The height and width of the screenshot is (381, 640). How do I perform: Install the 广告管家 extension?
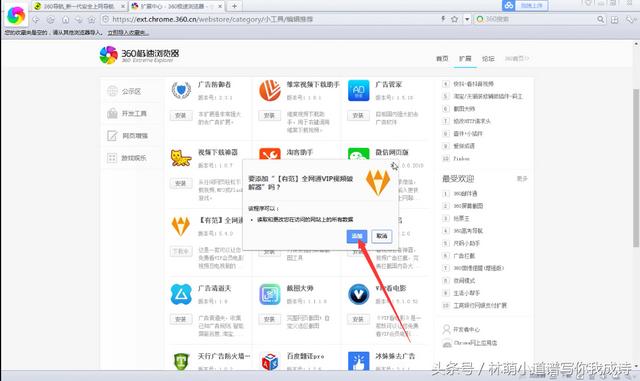pyautogui.click(x=358, y=116)
